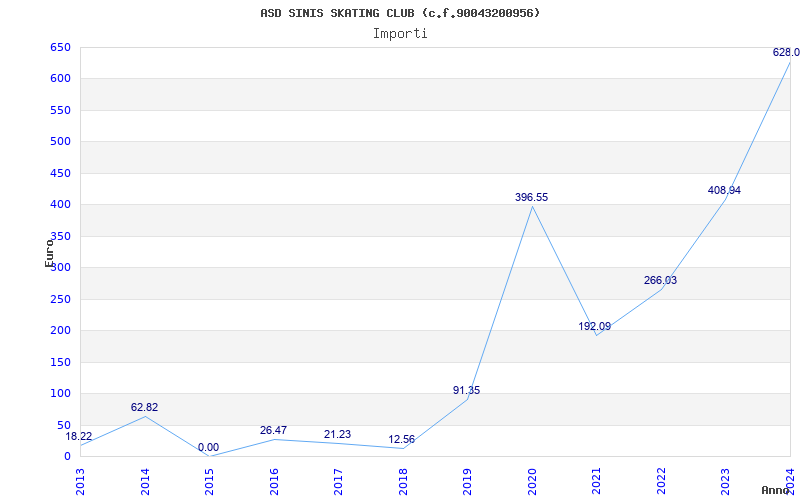Click the 550 y-axis tick label
800x500 pixels.
click(60, 110)
